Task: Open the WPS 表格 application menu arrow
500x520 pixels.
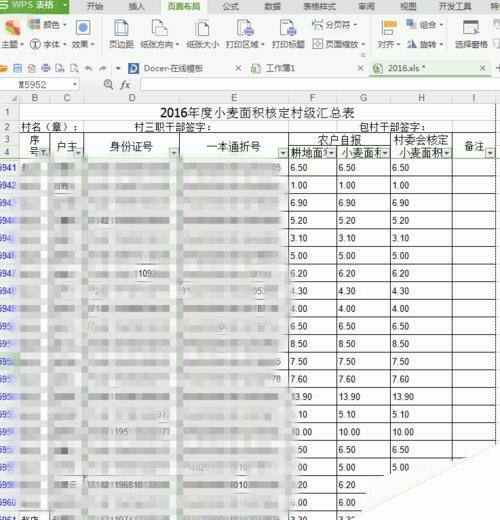Action: 64,5
